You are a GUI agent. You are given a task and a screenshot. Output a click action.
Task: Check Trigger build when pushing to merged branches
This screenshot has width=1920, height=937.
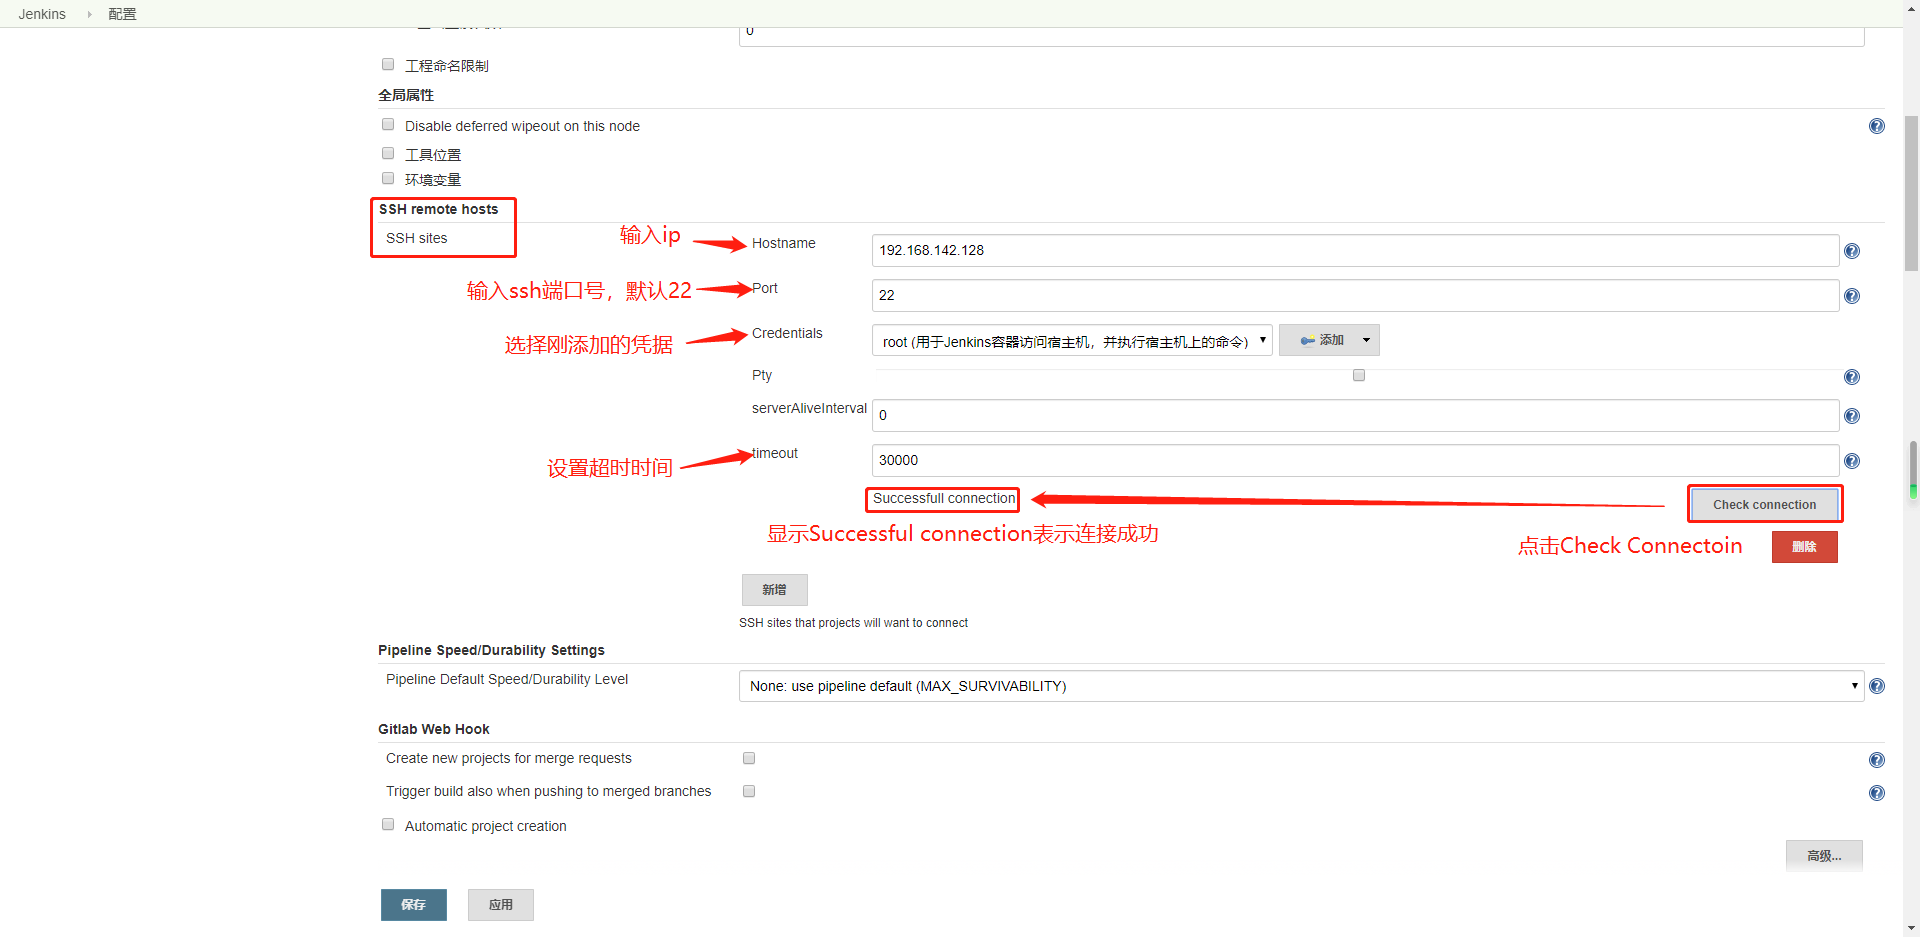(749, 791)
